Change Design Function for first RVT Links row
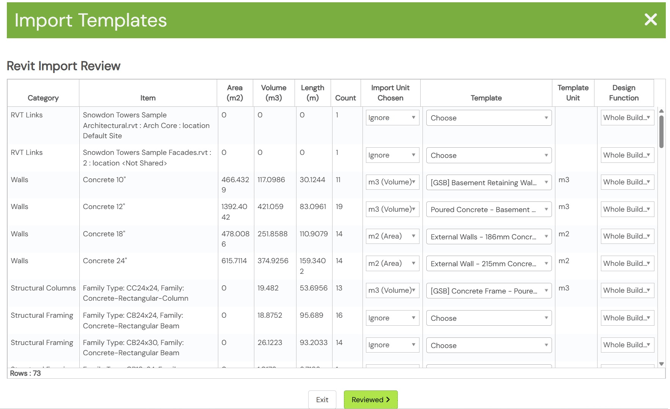Screen dimensions: 670x409 (x=627, y=118)
